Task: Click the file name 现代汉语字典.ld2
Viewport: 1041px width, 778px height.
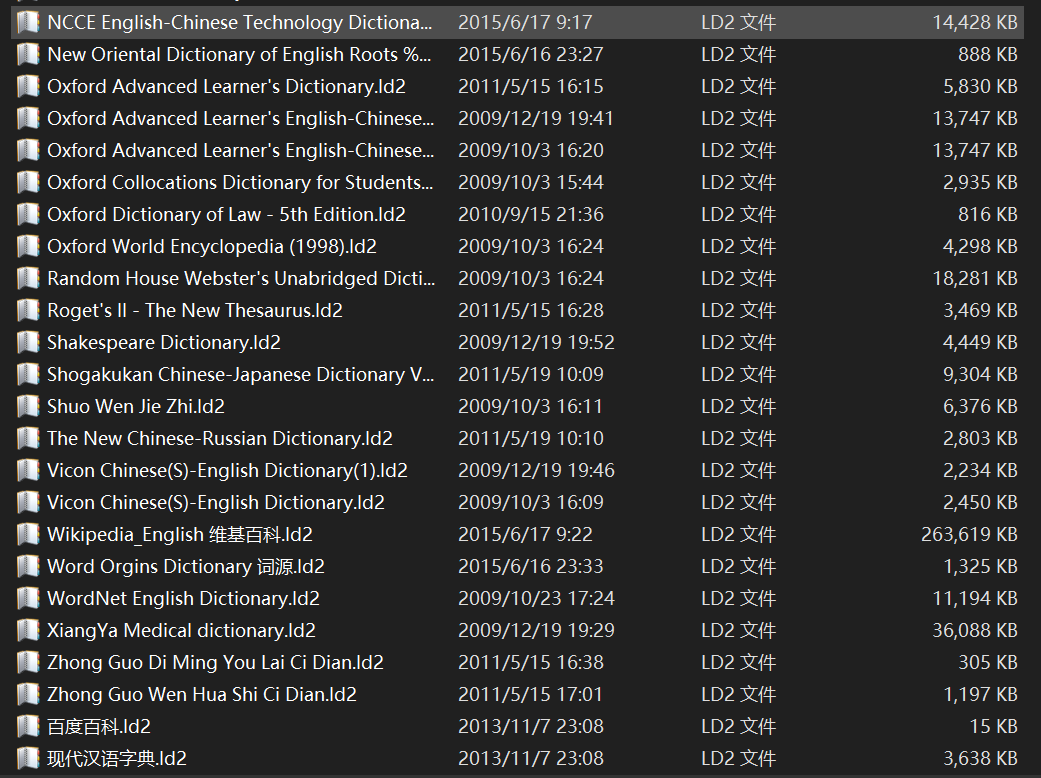Action: (117, 759)
